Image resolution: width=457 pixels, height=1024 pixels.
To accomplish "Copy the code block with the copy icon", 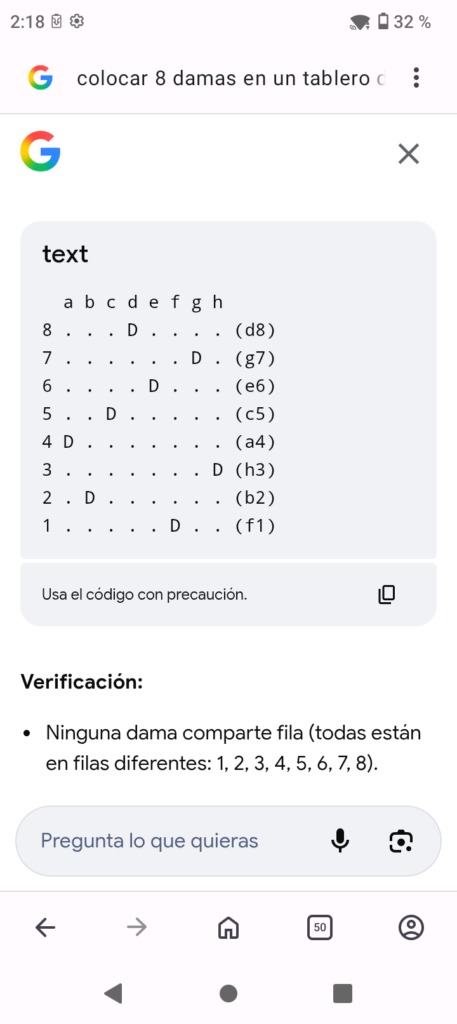I will [x=386, y=594].
